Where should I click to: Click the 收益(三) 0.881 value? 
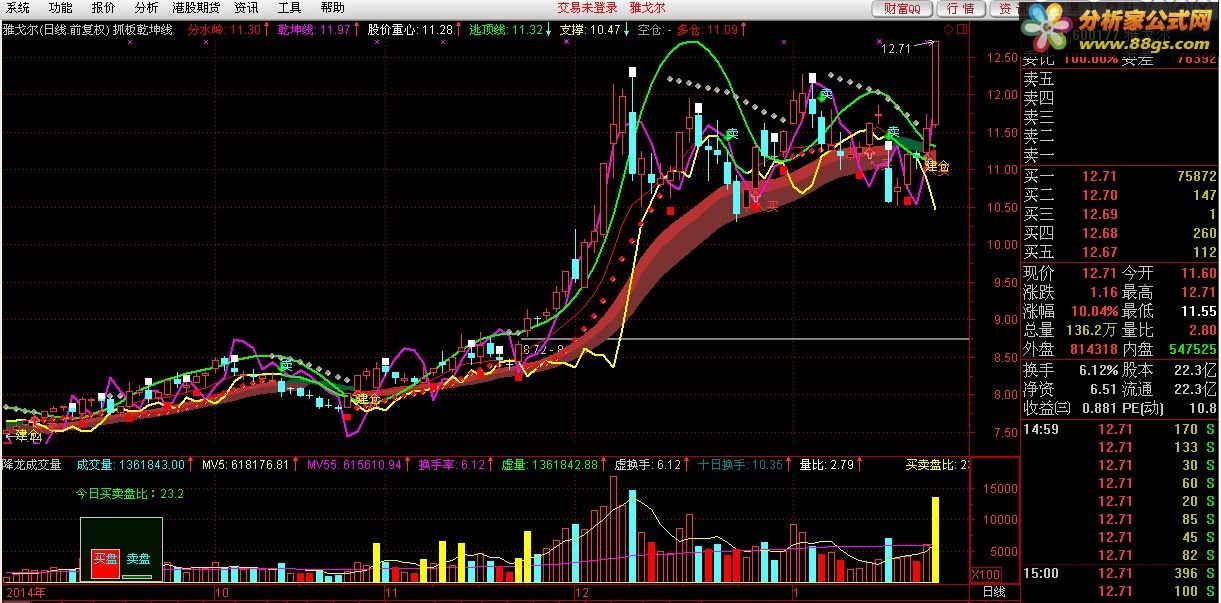[x=1097, y=408]
